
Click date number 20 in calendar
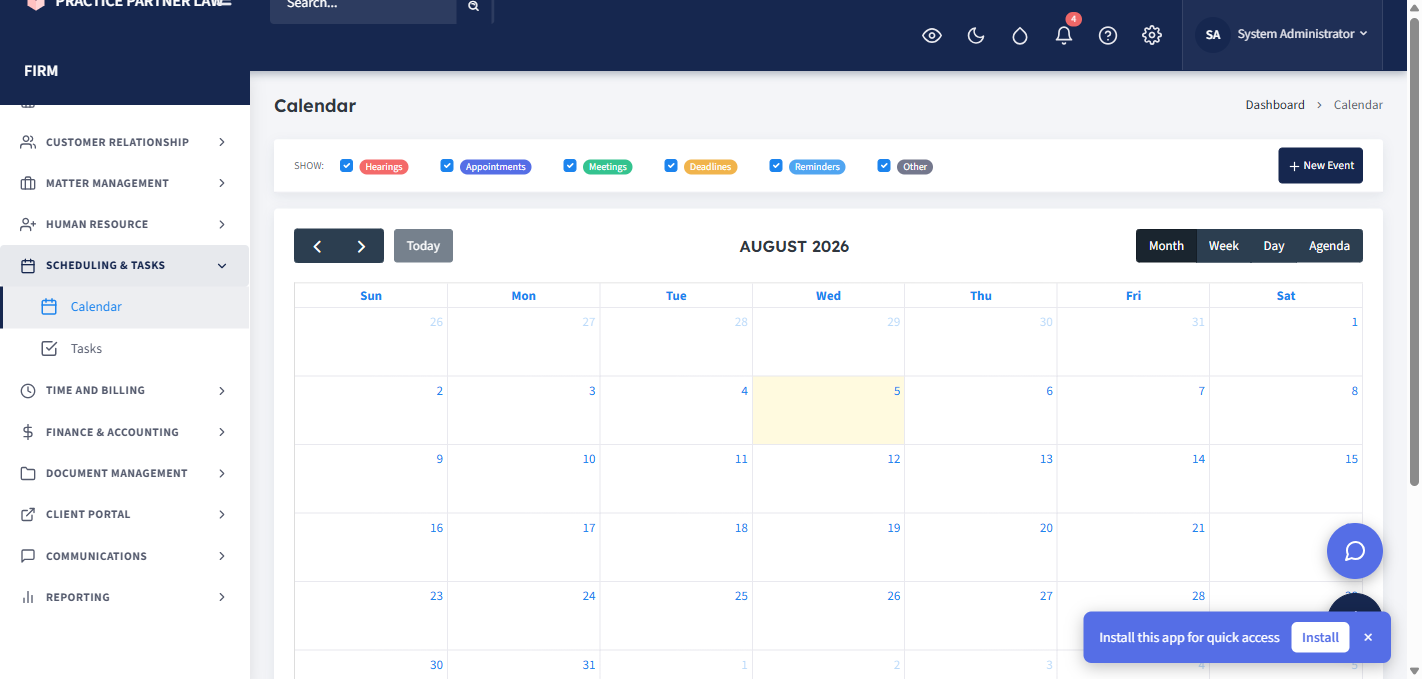pos(1046,528)
